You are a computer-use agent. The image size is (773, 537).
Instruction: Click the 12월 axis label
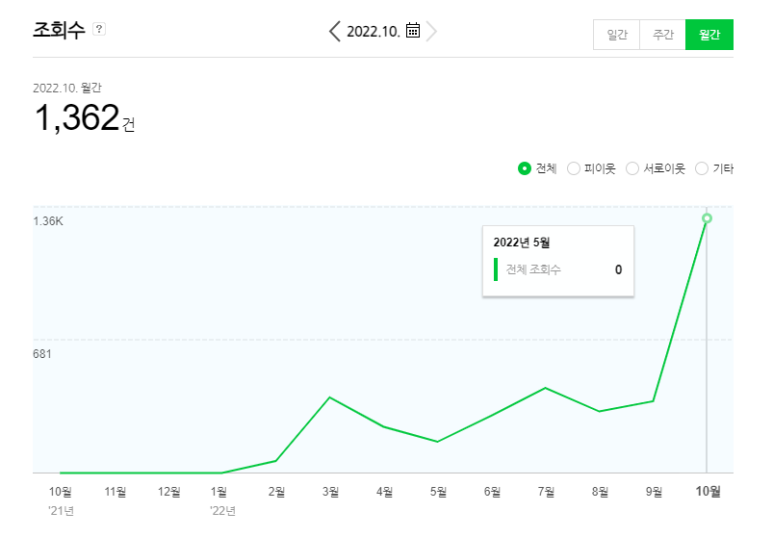169,492
